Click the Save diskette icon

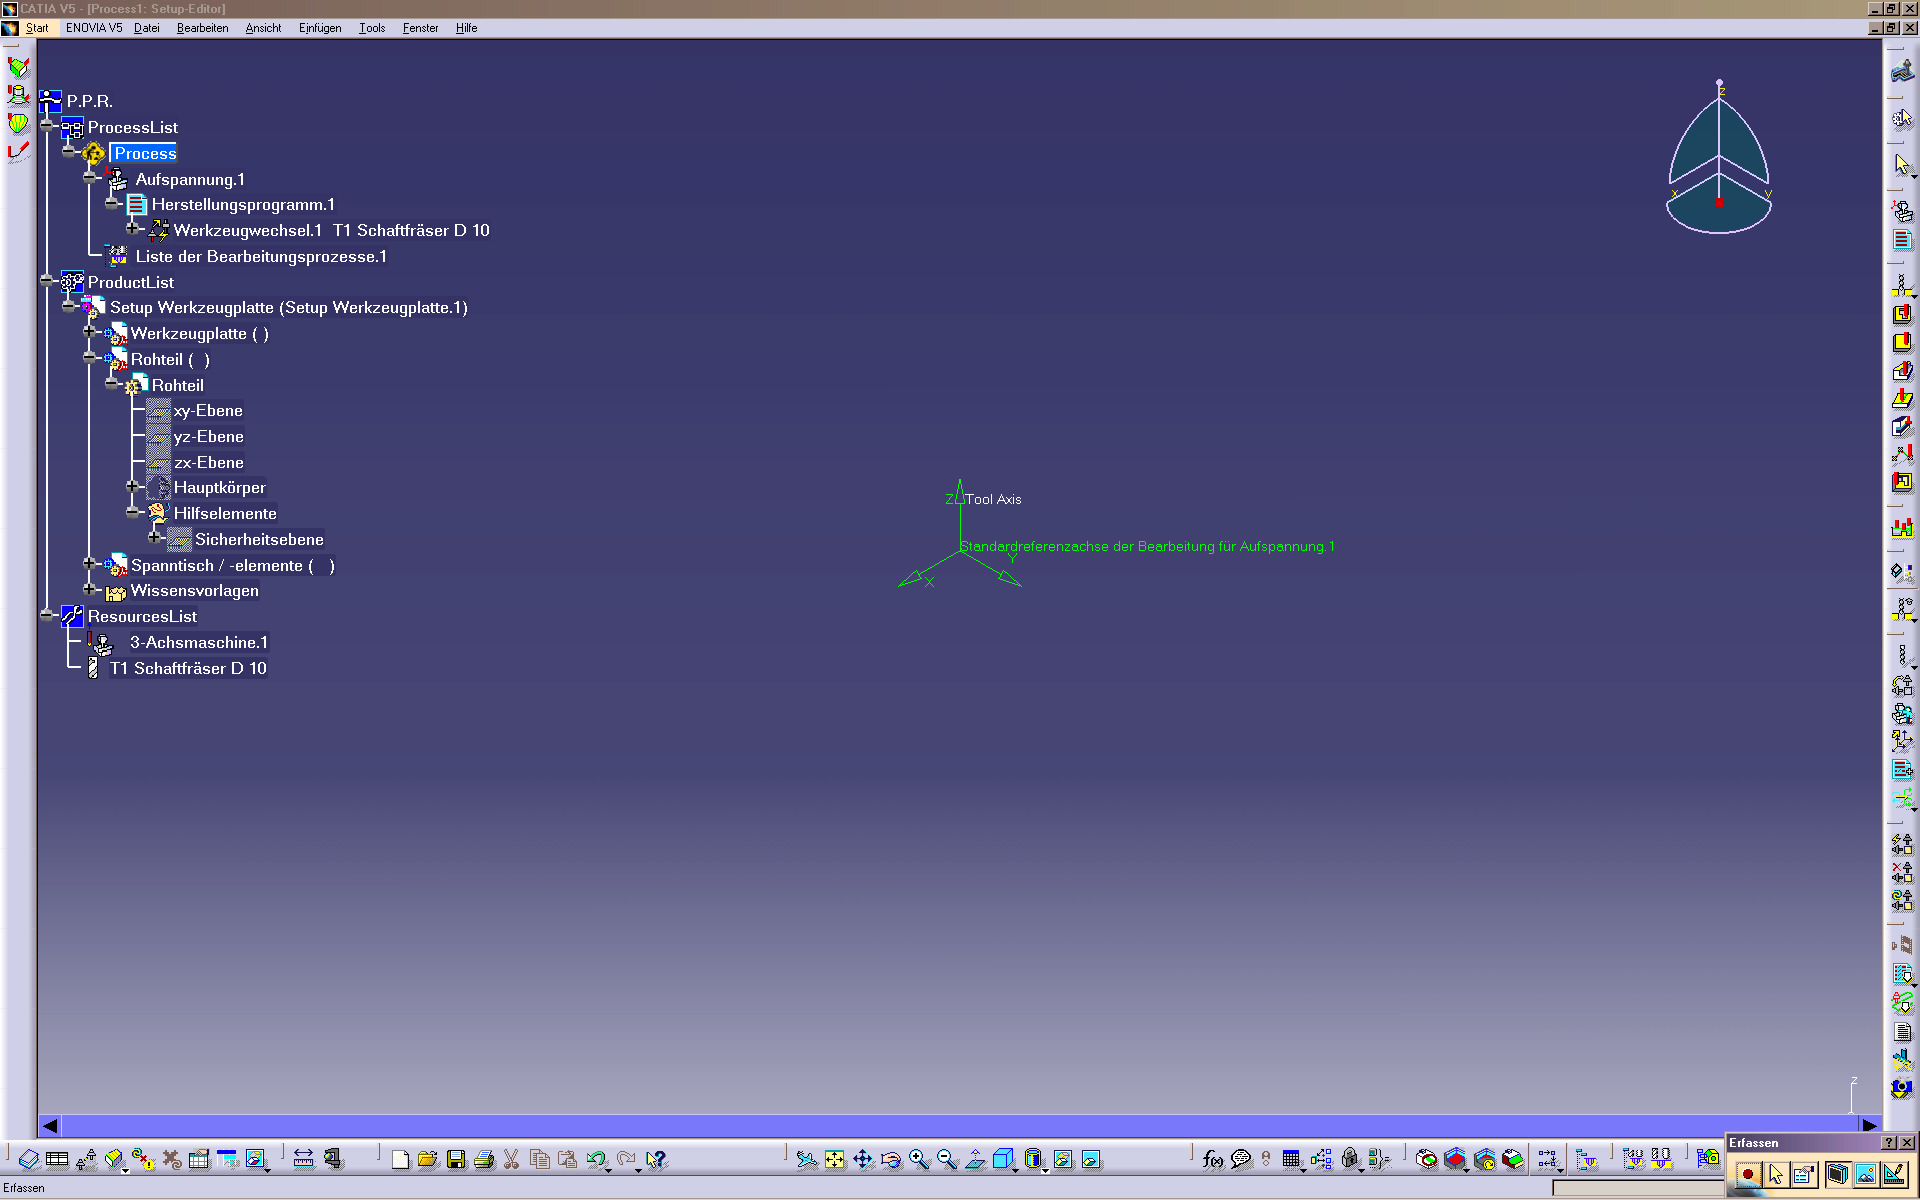(456, 1159)
